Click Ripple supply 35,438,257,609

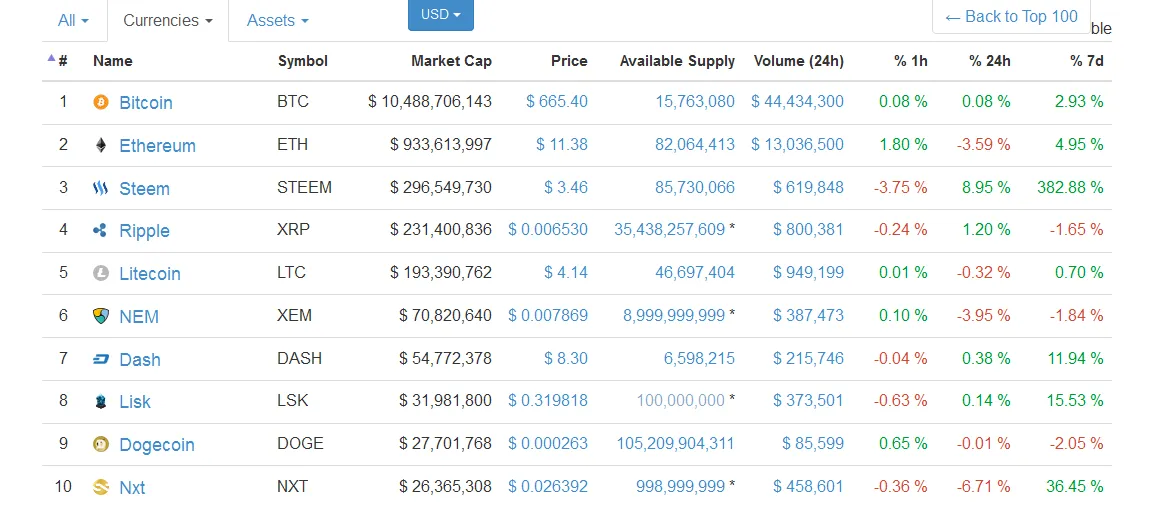[670, 229]
